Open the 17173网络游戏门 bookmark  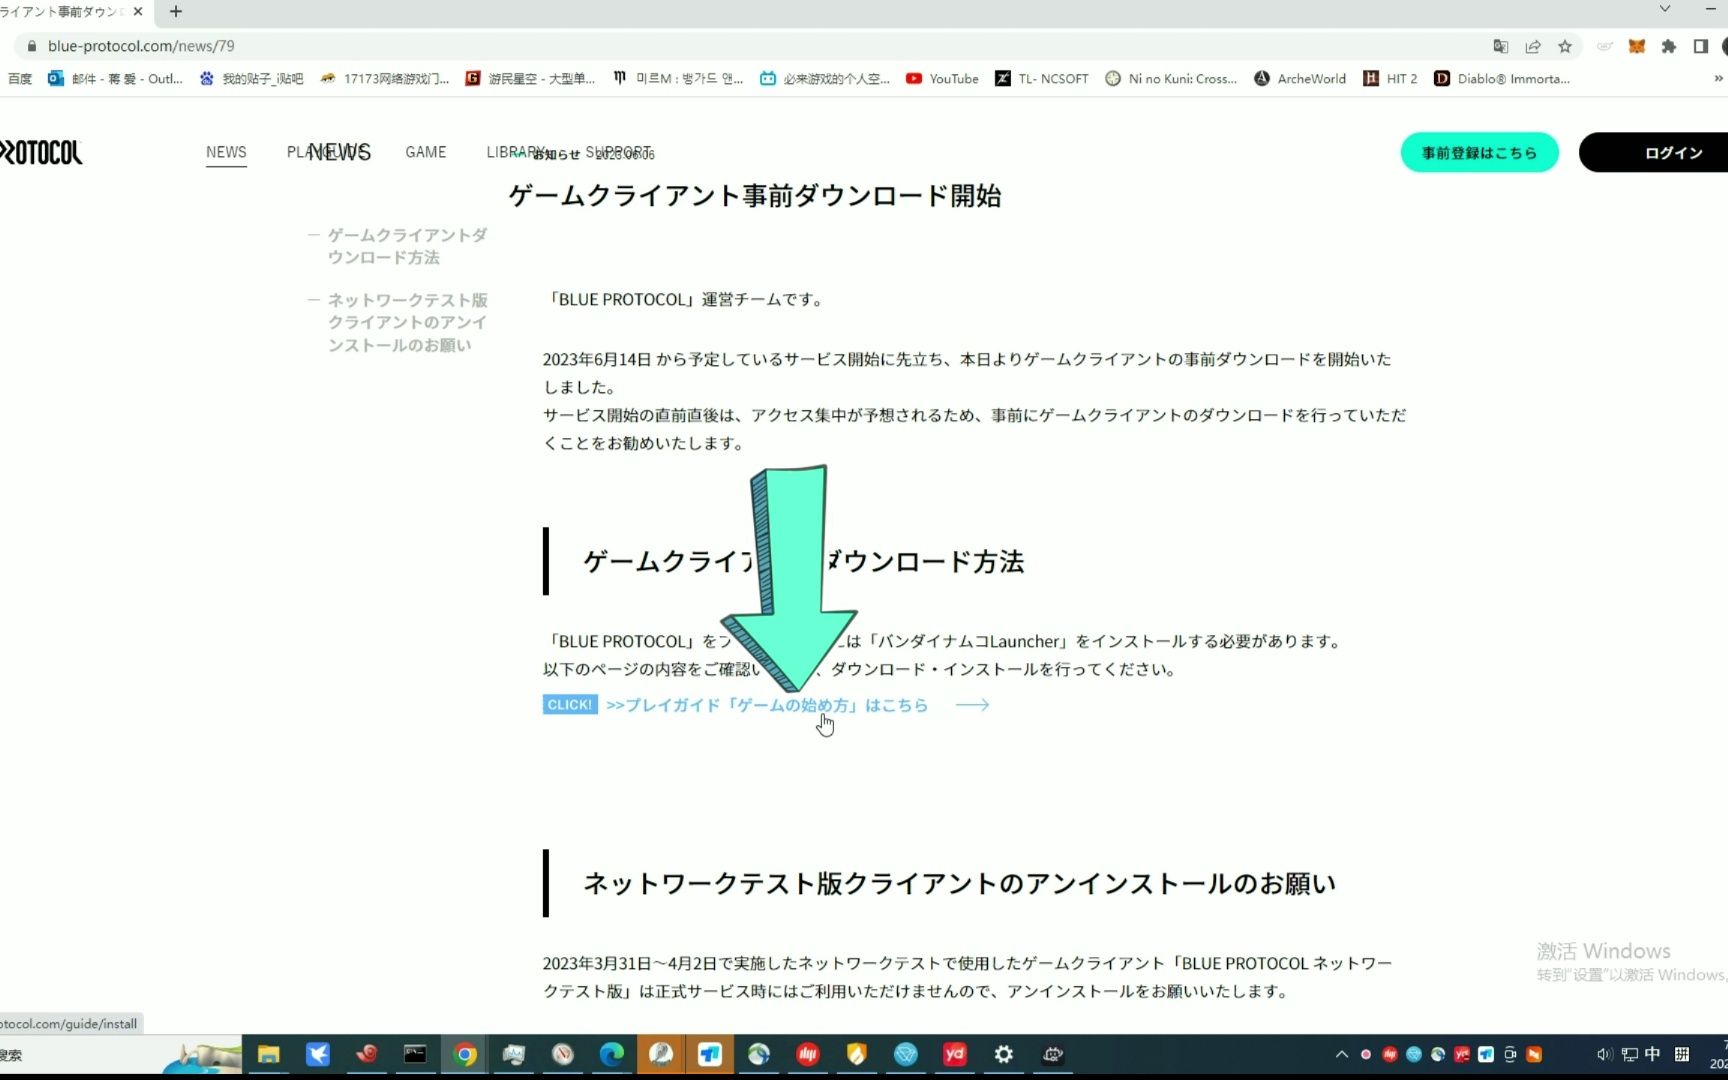pos(385,78)
